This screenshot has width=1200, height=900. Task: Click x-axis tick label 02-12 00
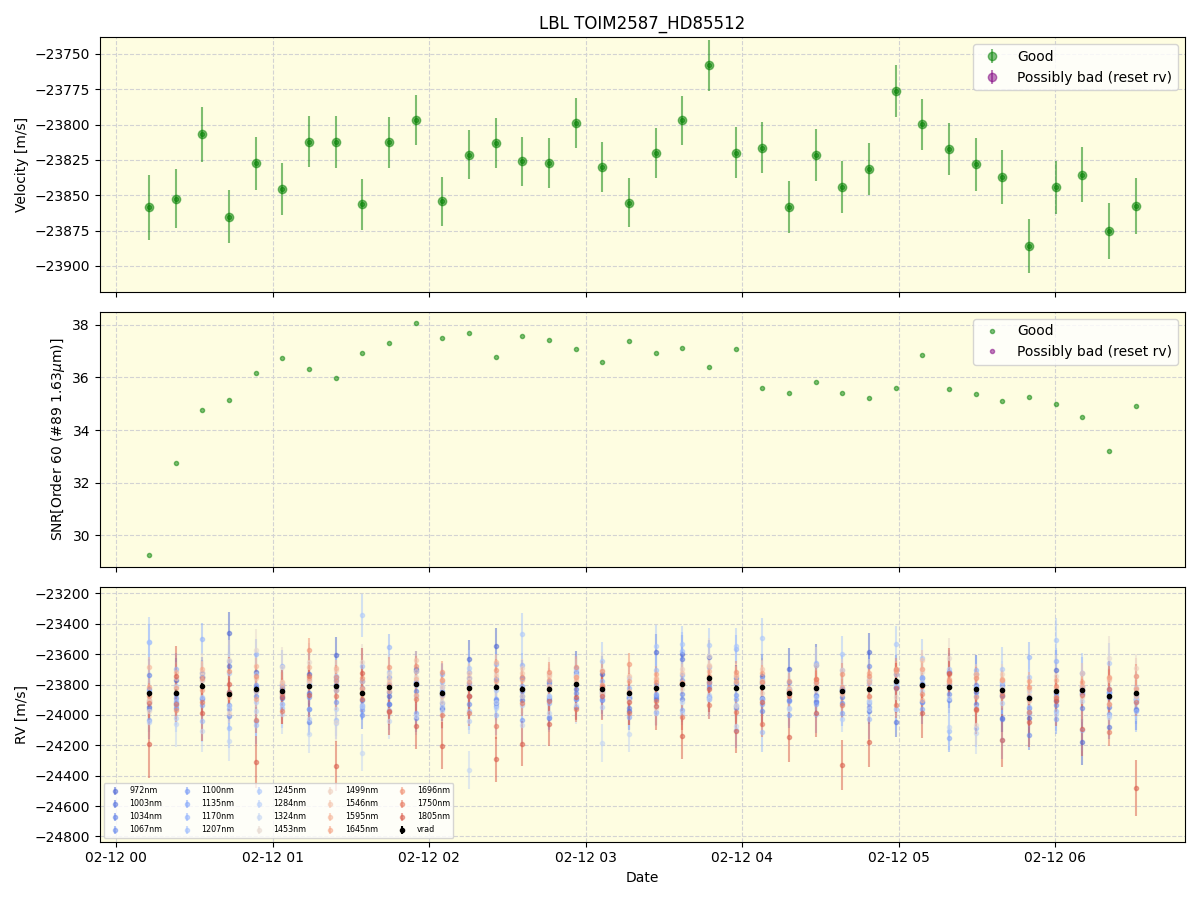coord(116,857)
